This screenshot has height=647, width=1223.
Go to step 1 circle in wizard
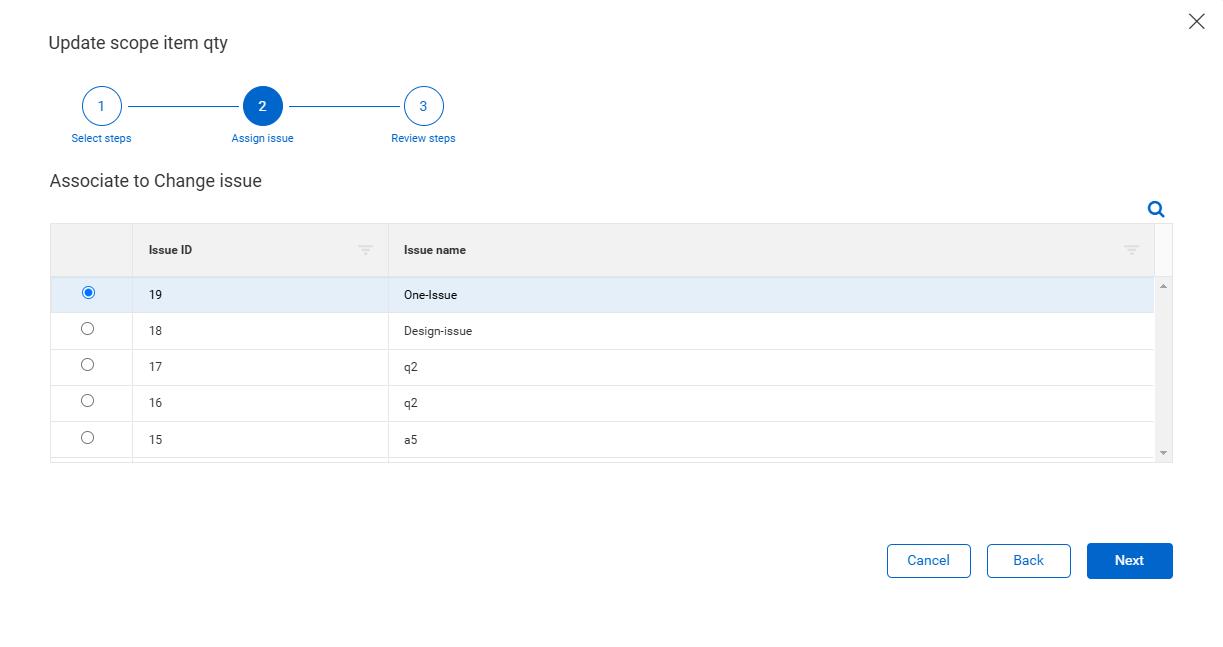tap(101, 106)
